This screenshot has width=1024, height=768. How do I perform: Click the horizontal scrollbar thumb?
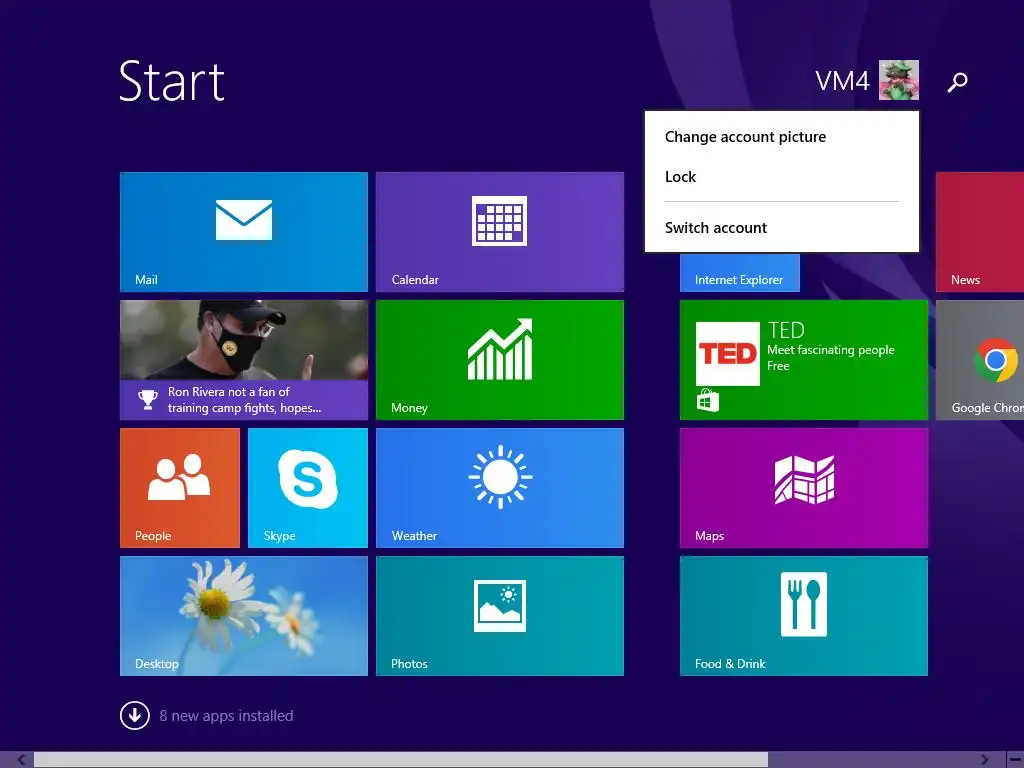tap(401, 760)
